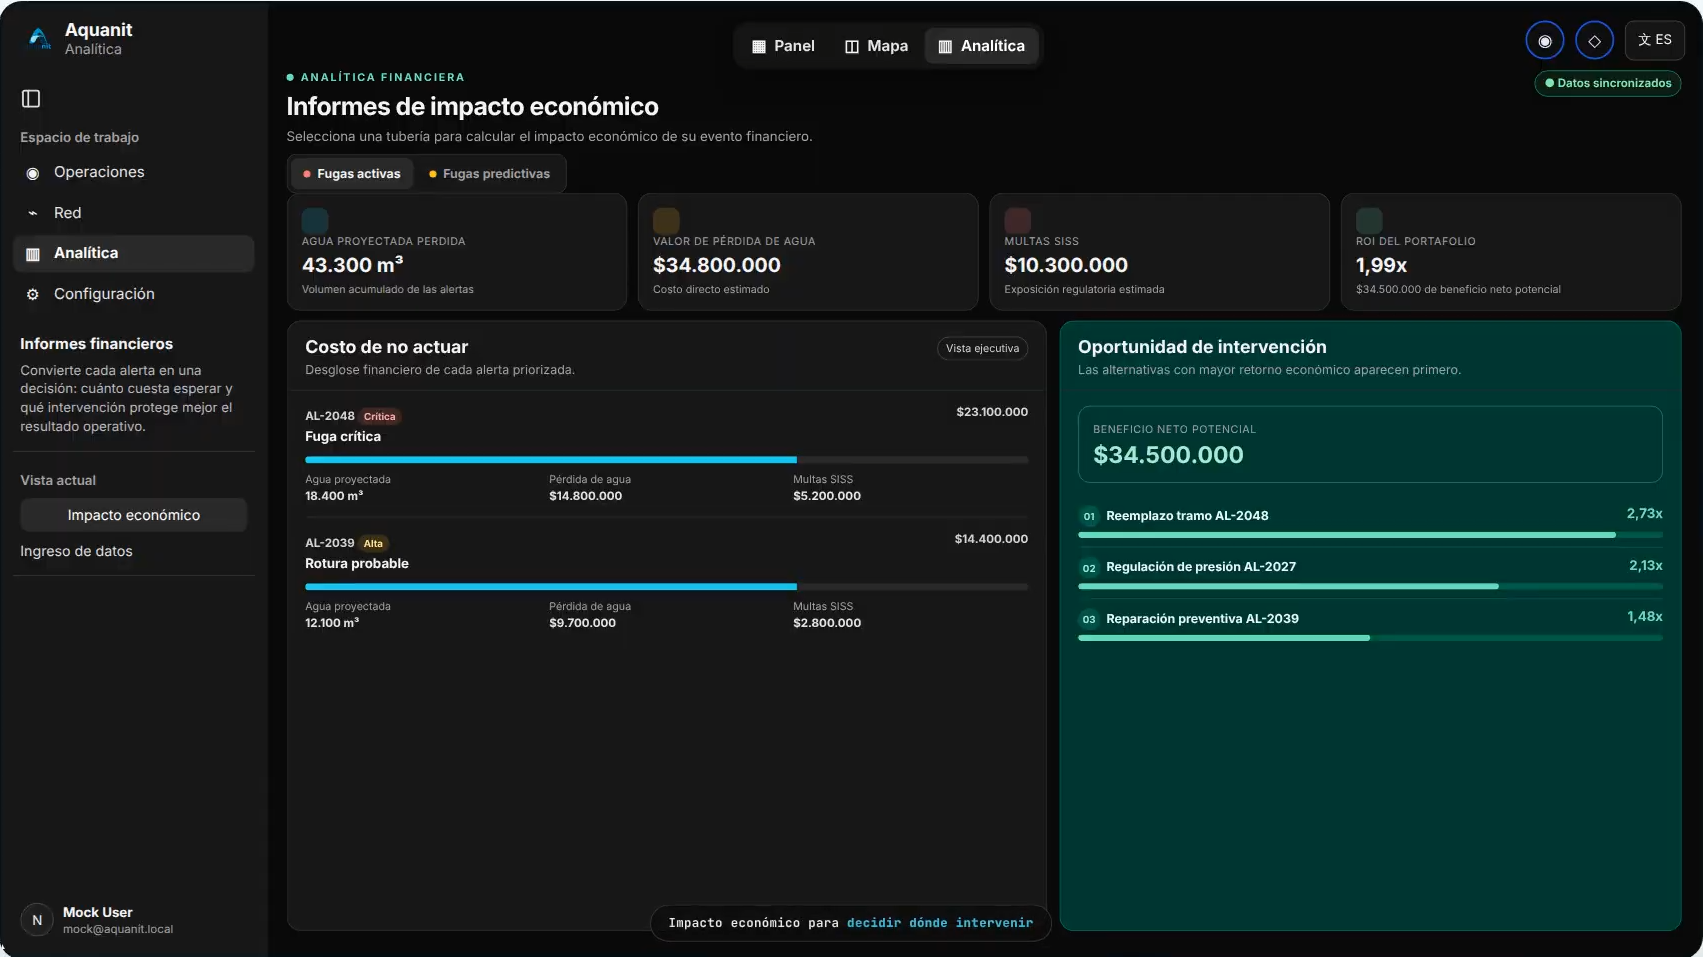Image resolution: width=1703 pixels, height=957 pixels.
Task: Collapse the sidebar panel icon
Action: click(31, 98)
